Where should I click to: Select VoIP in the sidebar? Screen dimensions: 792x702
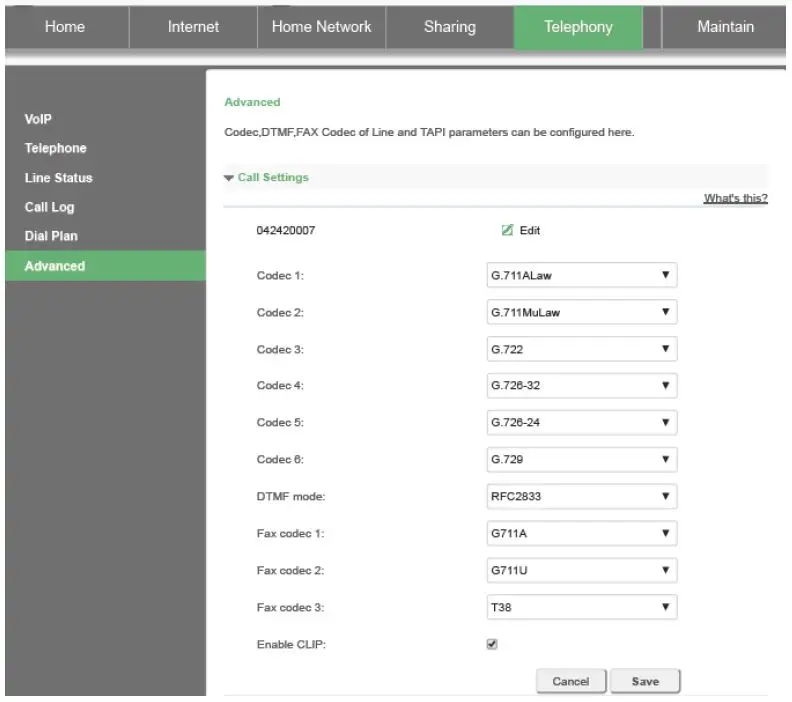tap(38, 119)
